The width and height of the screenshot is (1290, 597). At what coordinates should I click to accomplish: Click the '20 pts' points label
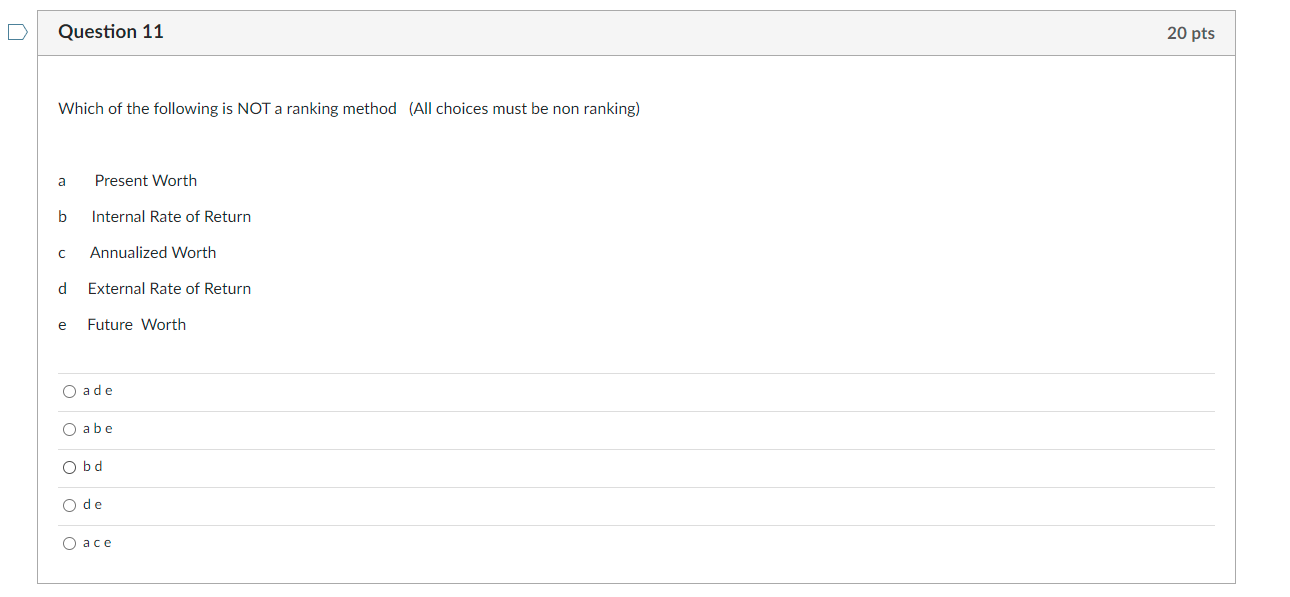point(1190,33)
